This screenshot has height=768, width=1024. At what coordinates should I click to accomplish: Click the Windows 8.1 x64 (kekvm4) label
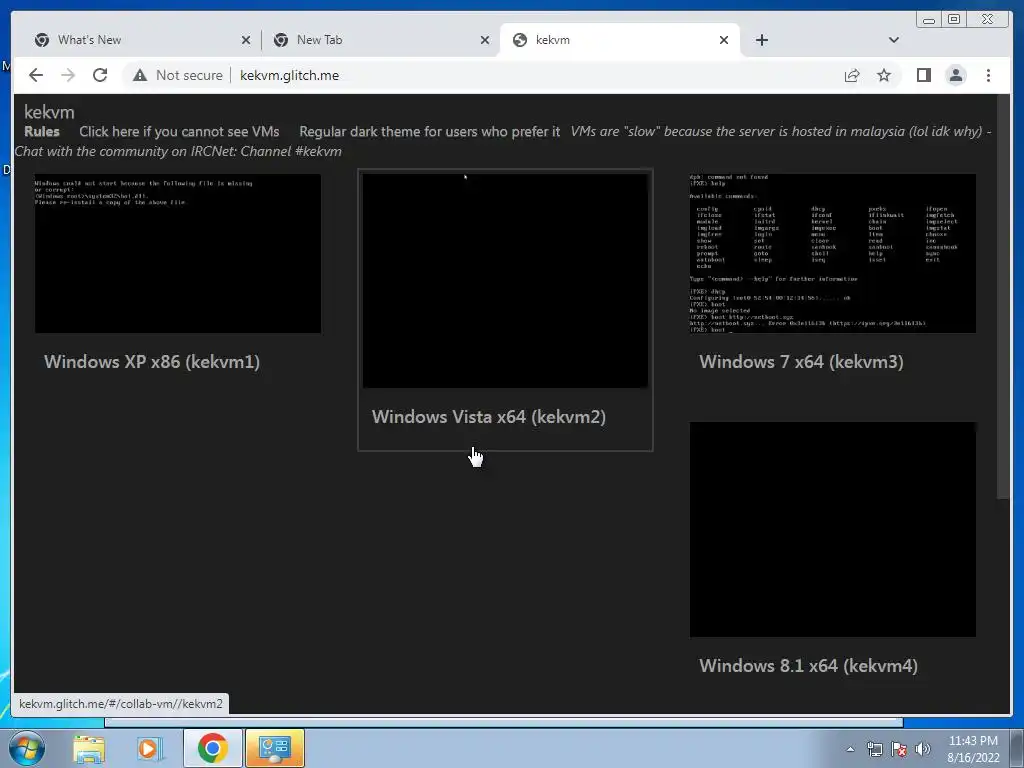808,665
